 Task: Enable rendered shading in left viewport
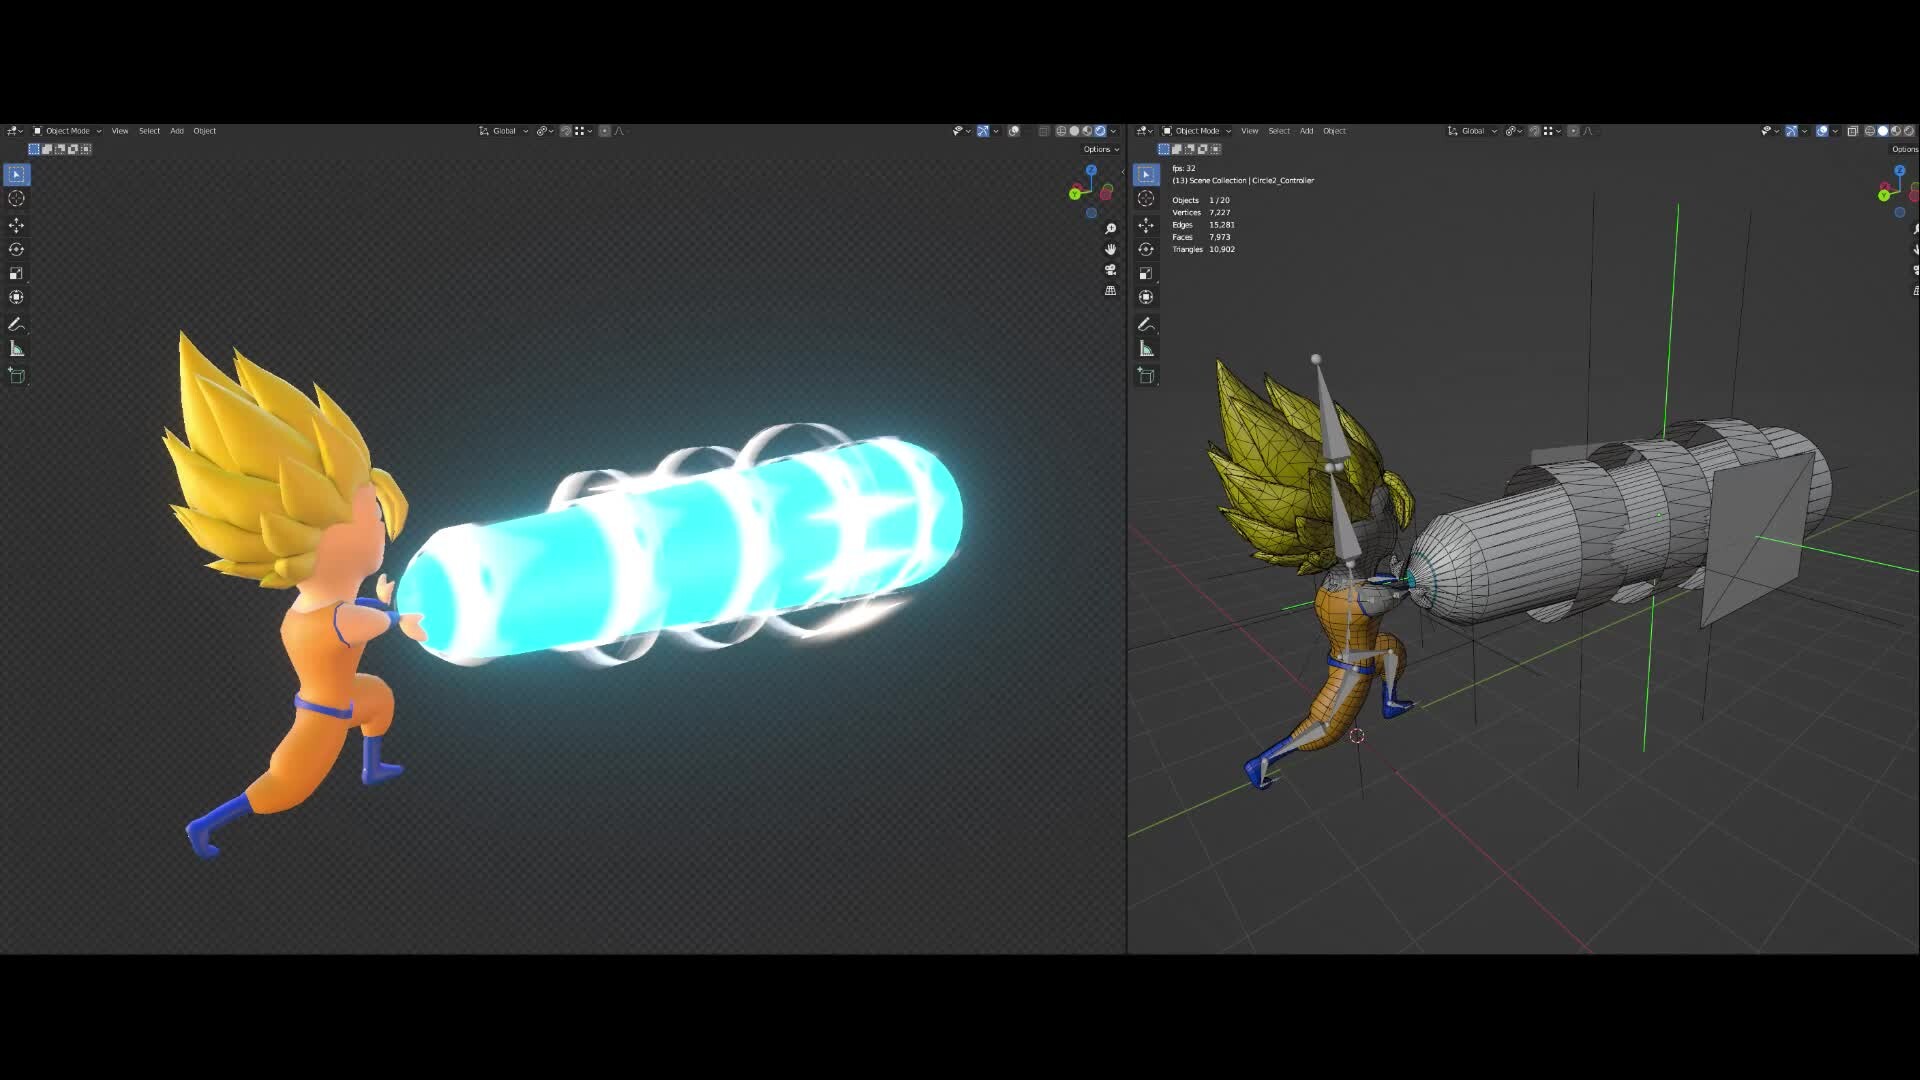click(x=1100, y=131)
